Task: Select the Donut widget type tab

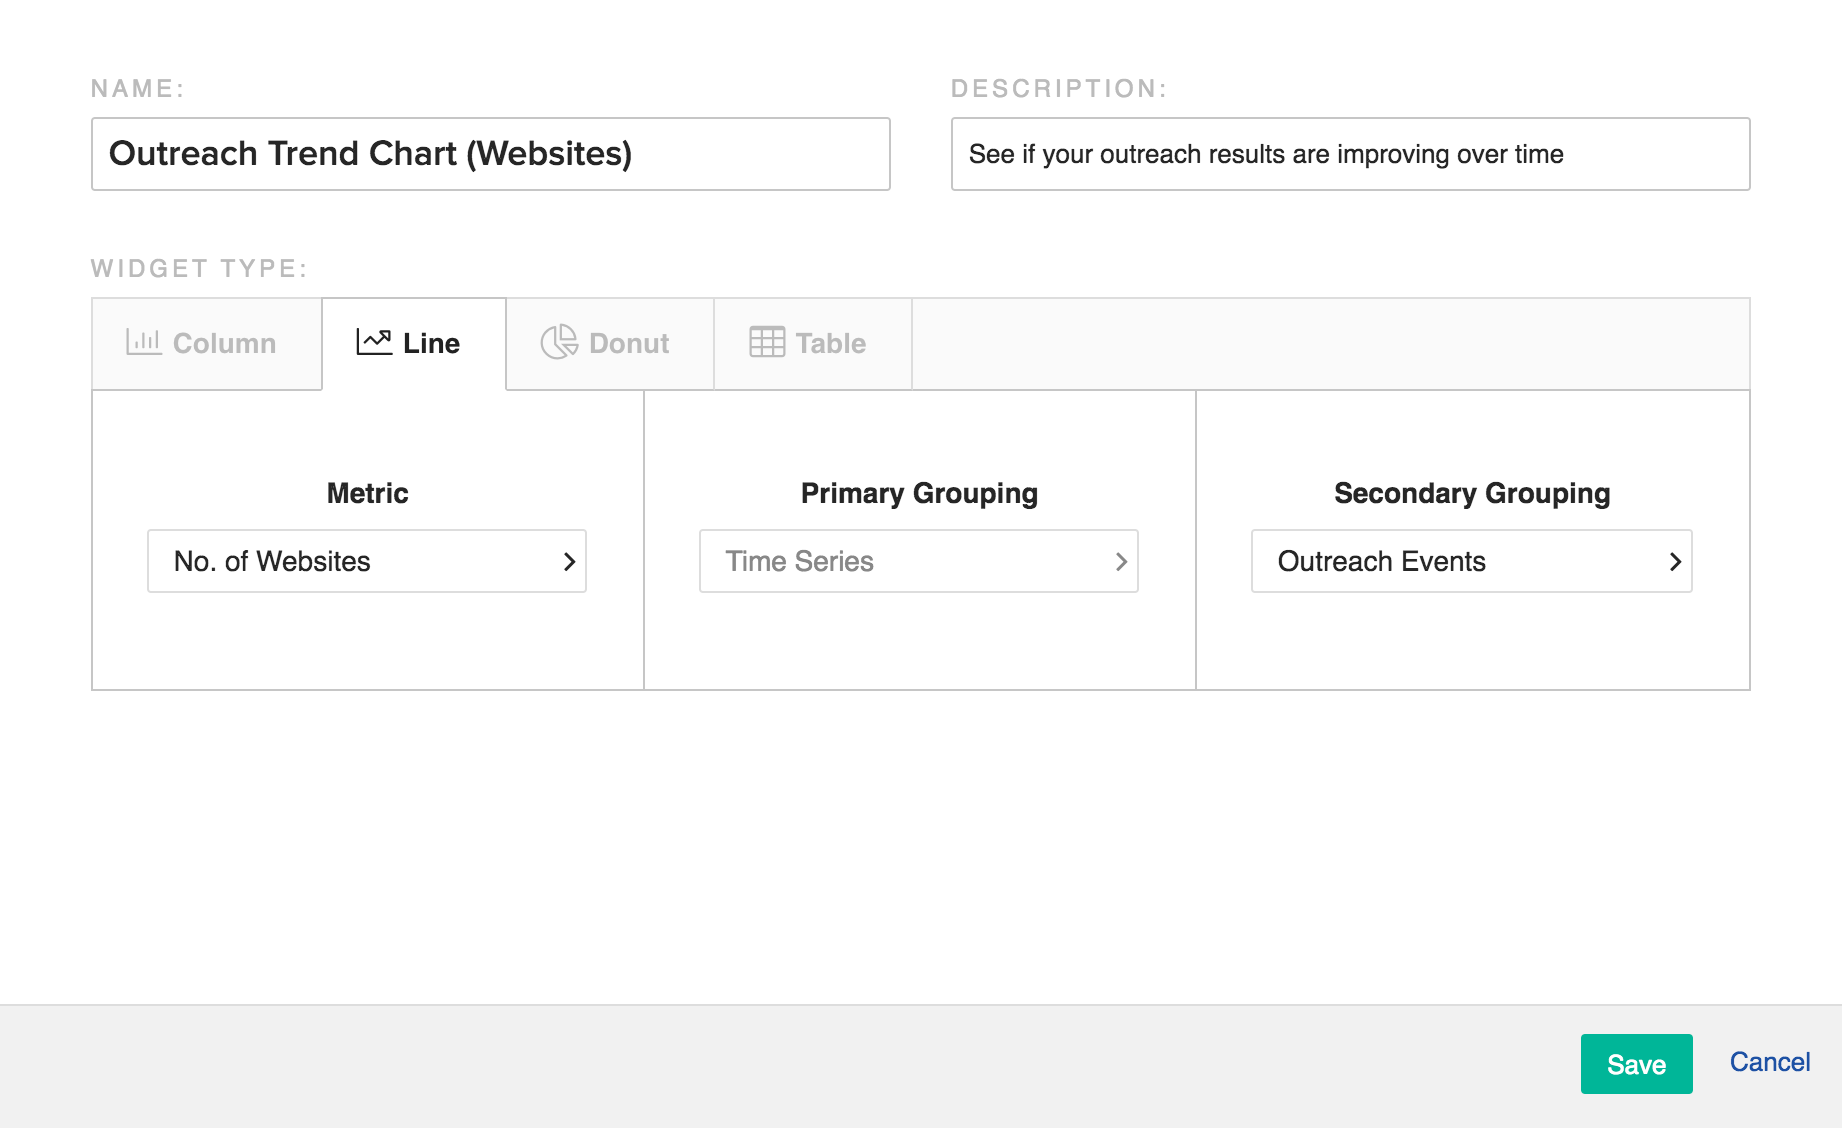Action: click(609, 343)
